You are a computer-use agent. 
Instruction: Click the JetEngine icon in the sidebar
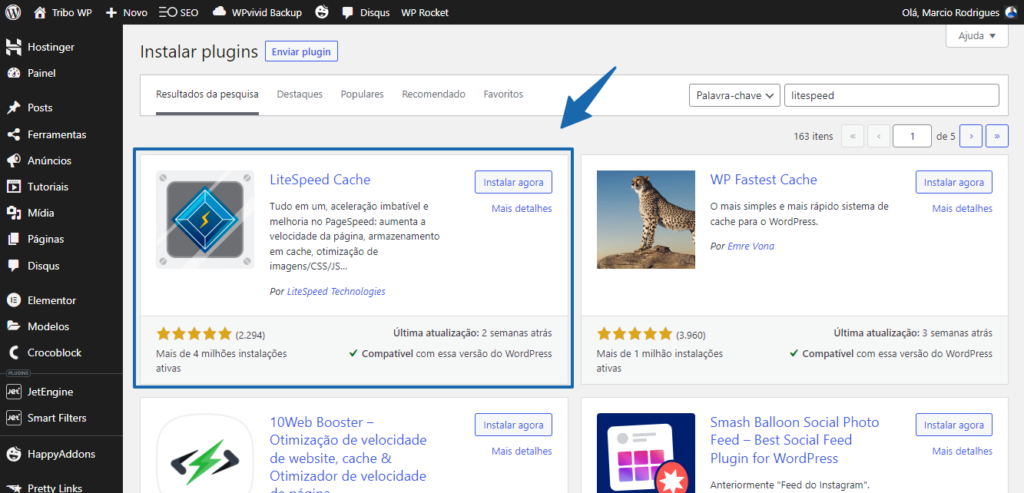coord(14,392)
